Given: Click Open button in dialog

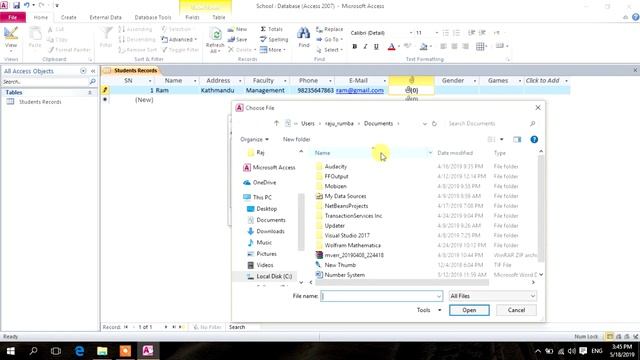Looking at the screenshot, I should pyautogui.click(x=469, y=310).
